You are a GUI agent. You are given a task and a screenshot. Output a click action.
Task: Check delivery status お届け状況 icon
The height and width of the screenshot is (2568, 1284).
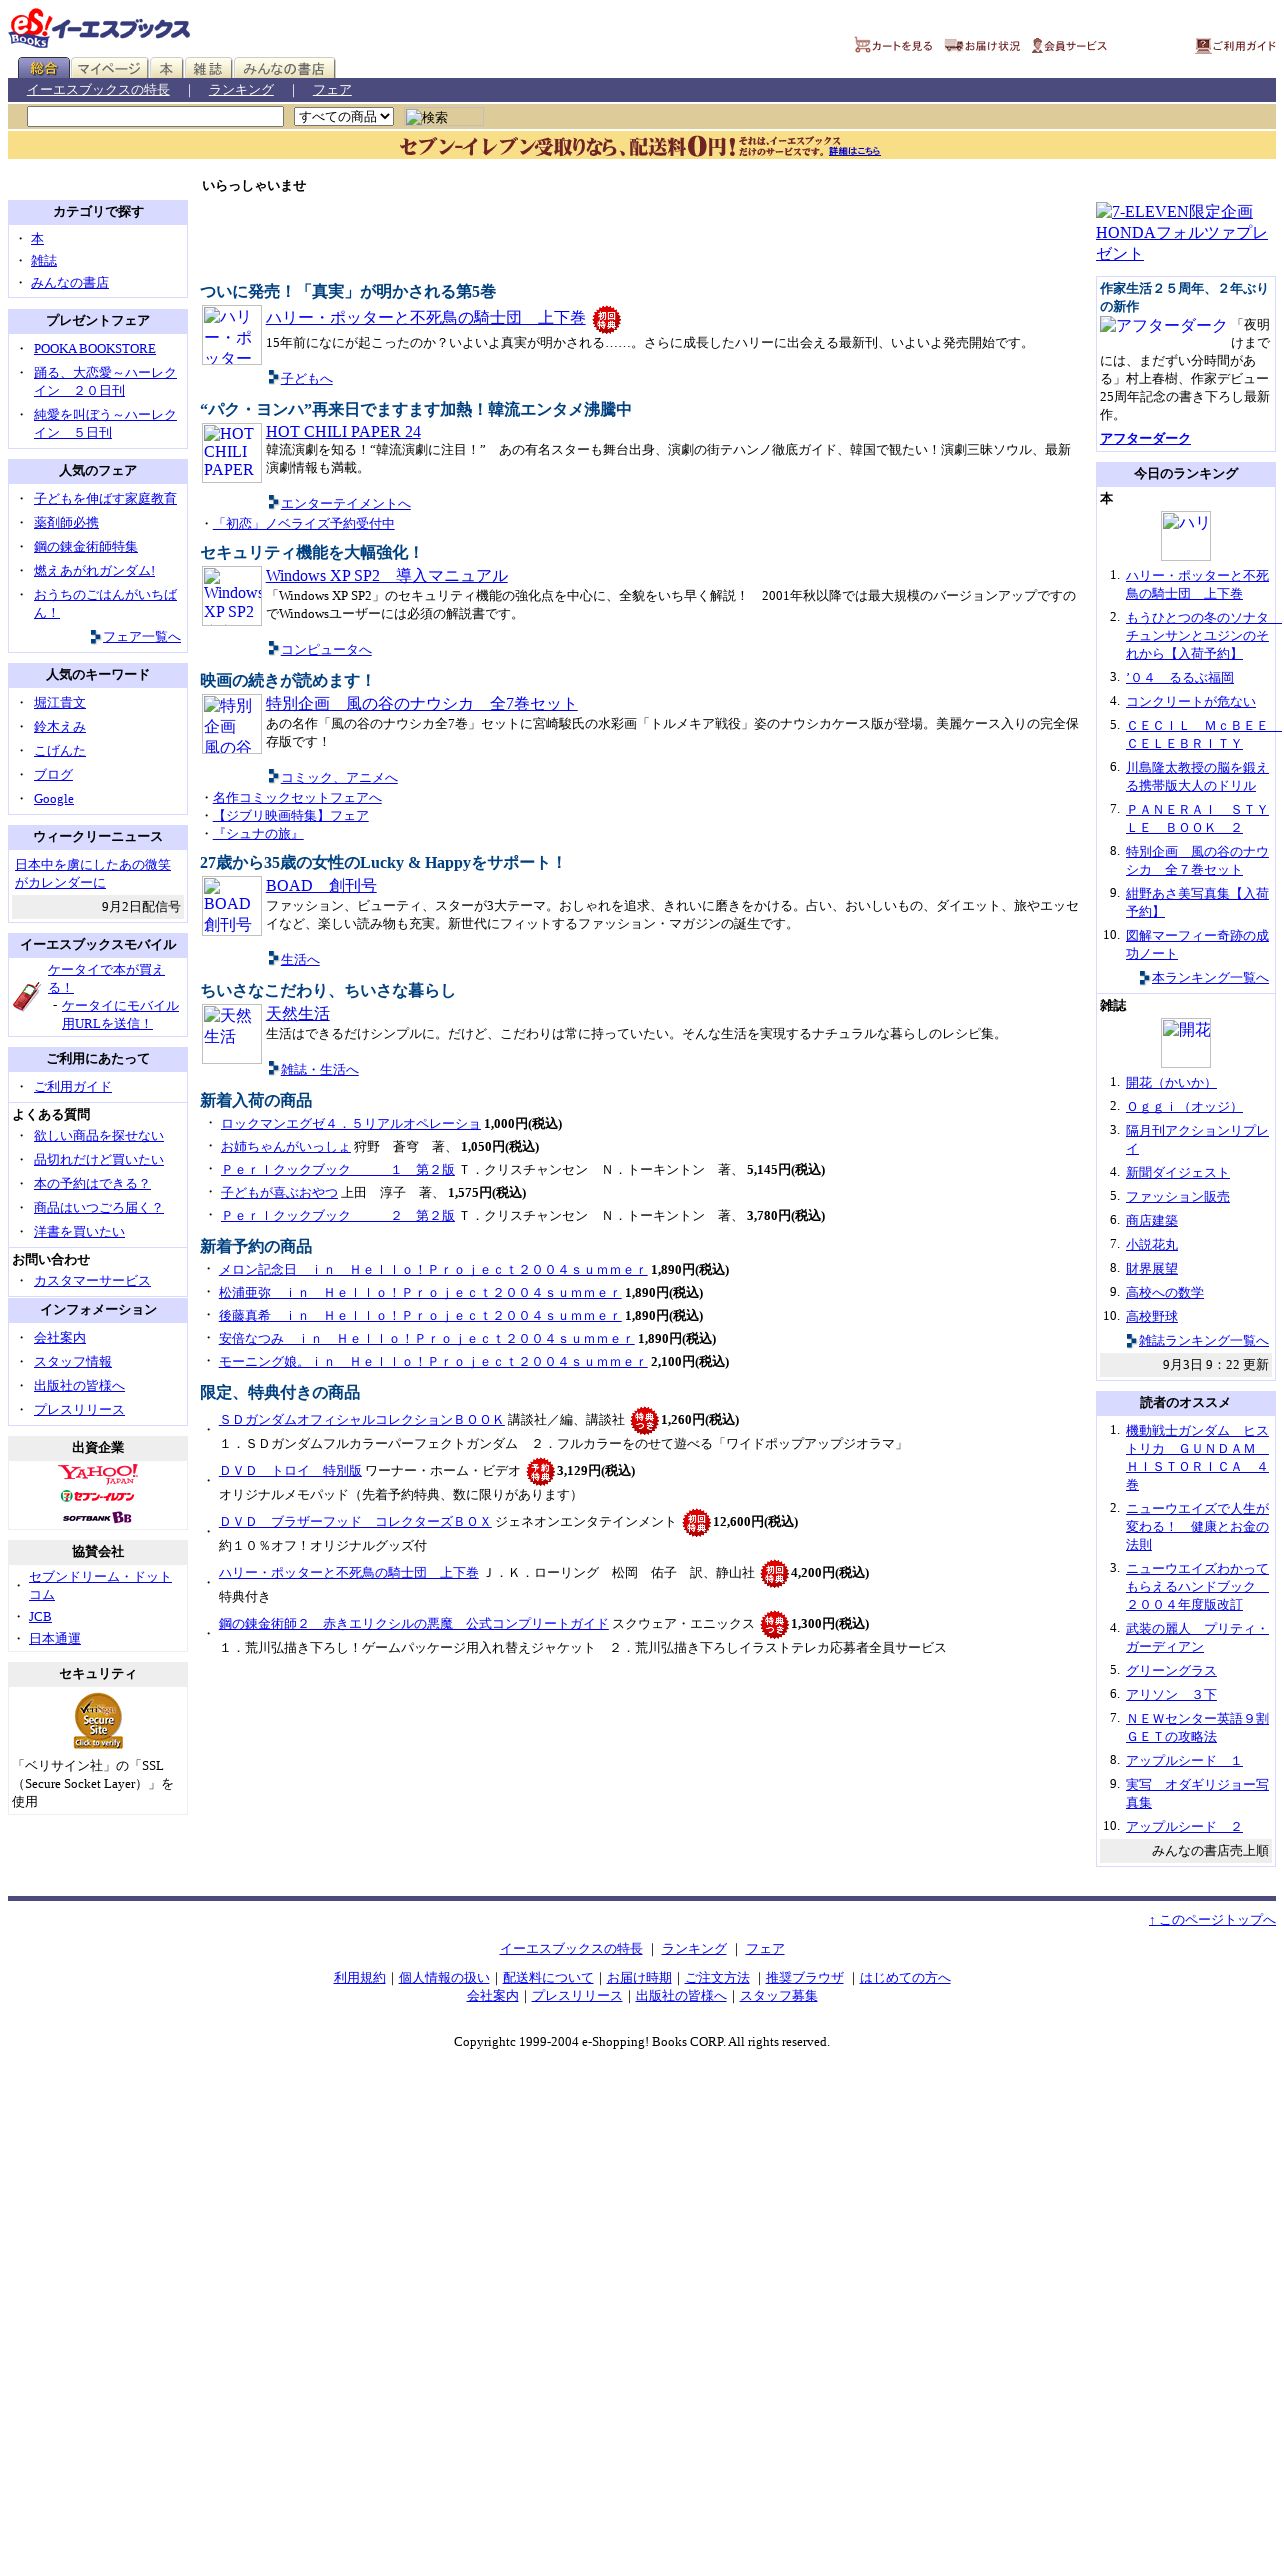pyautogui.click(x=982, y=46)
